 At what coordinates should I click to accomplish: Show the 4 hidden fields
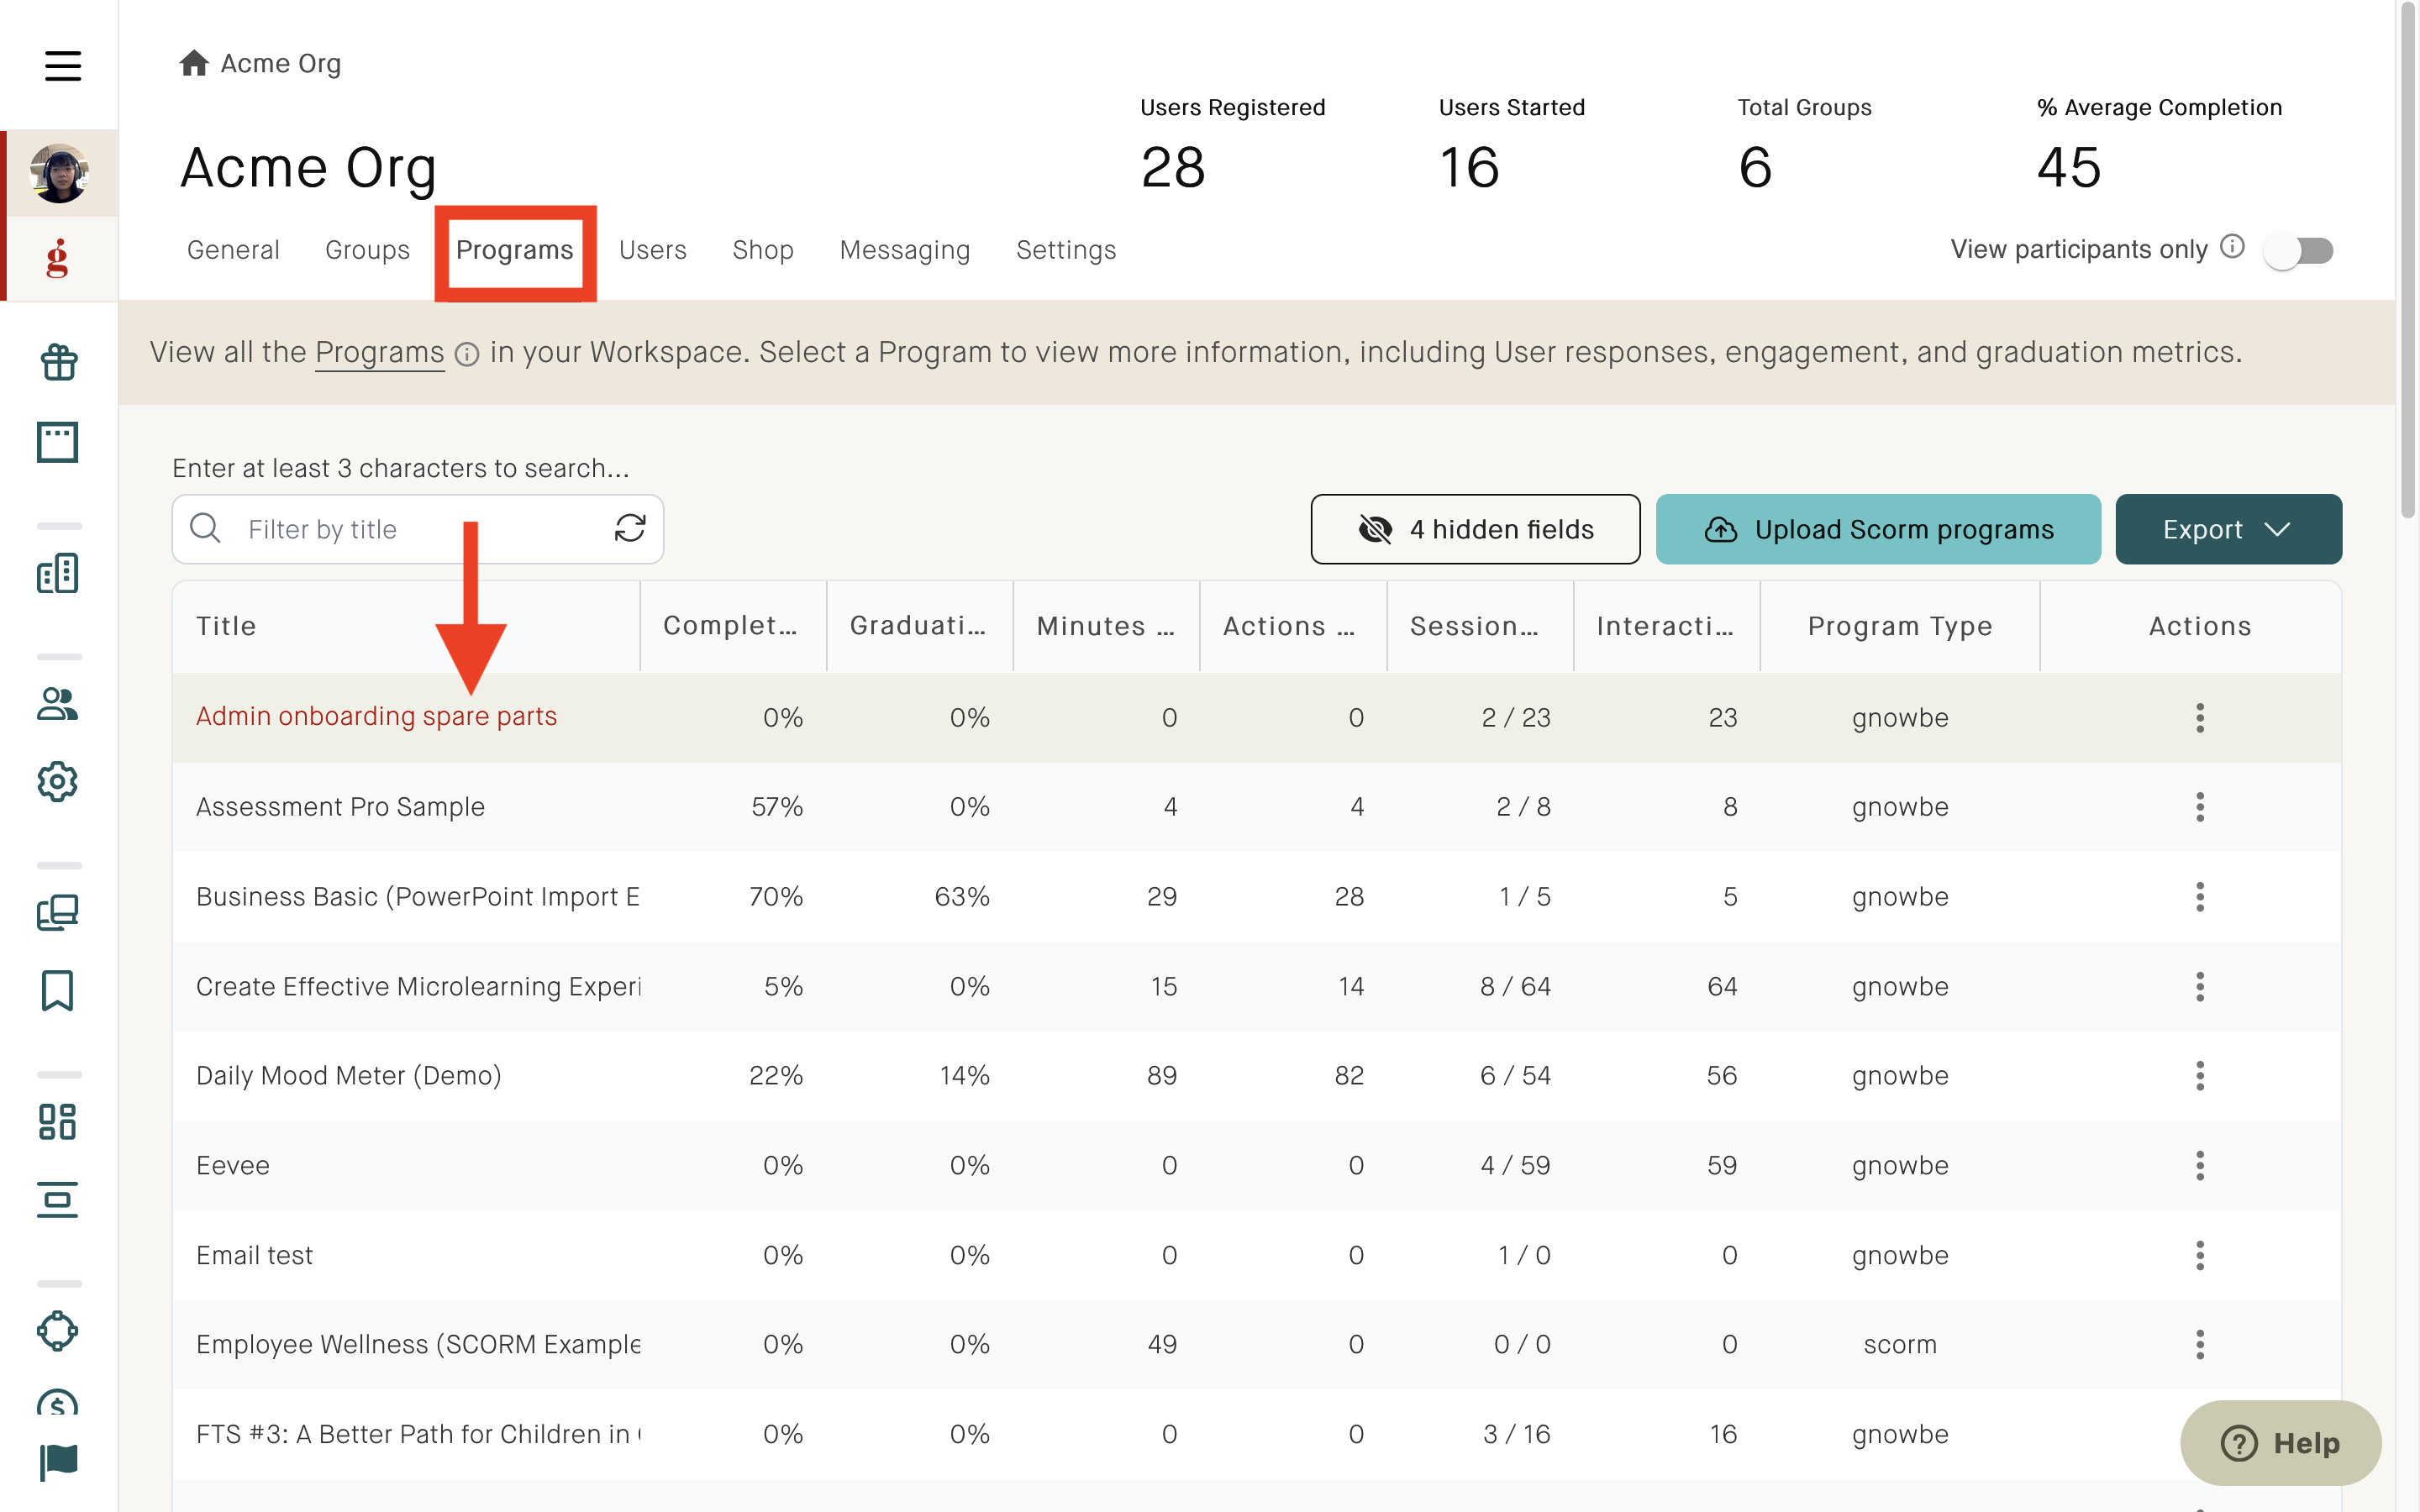click(x=1475, y=529)
